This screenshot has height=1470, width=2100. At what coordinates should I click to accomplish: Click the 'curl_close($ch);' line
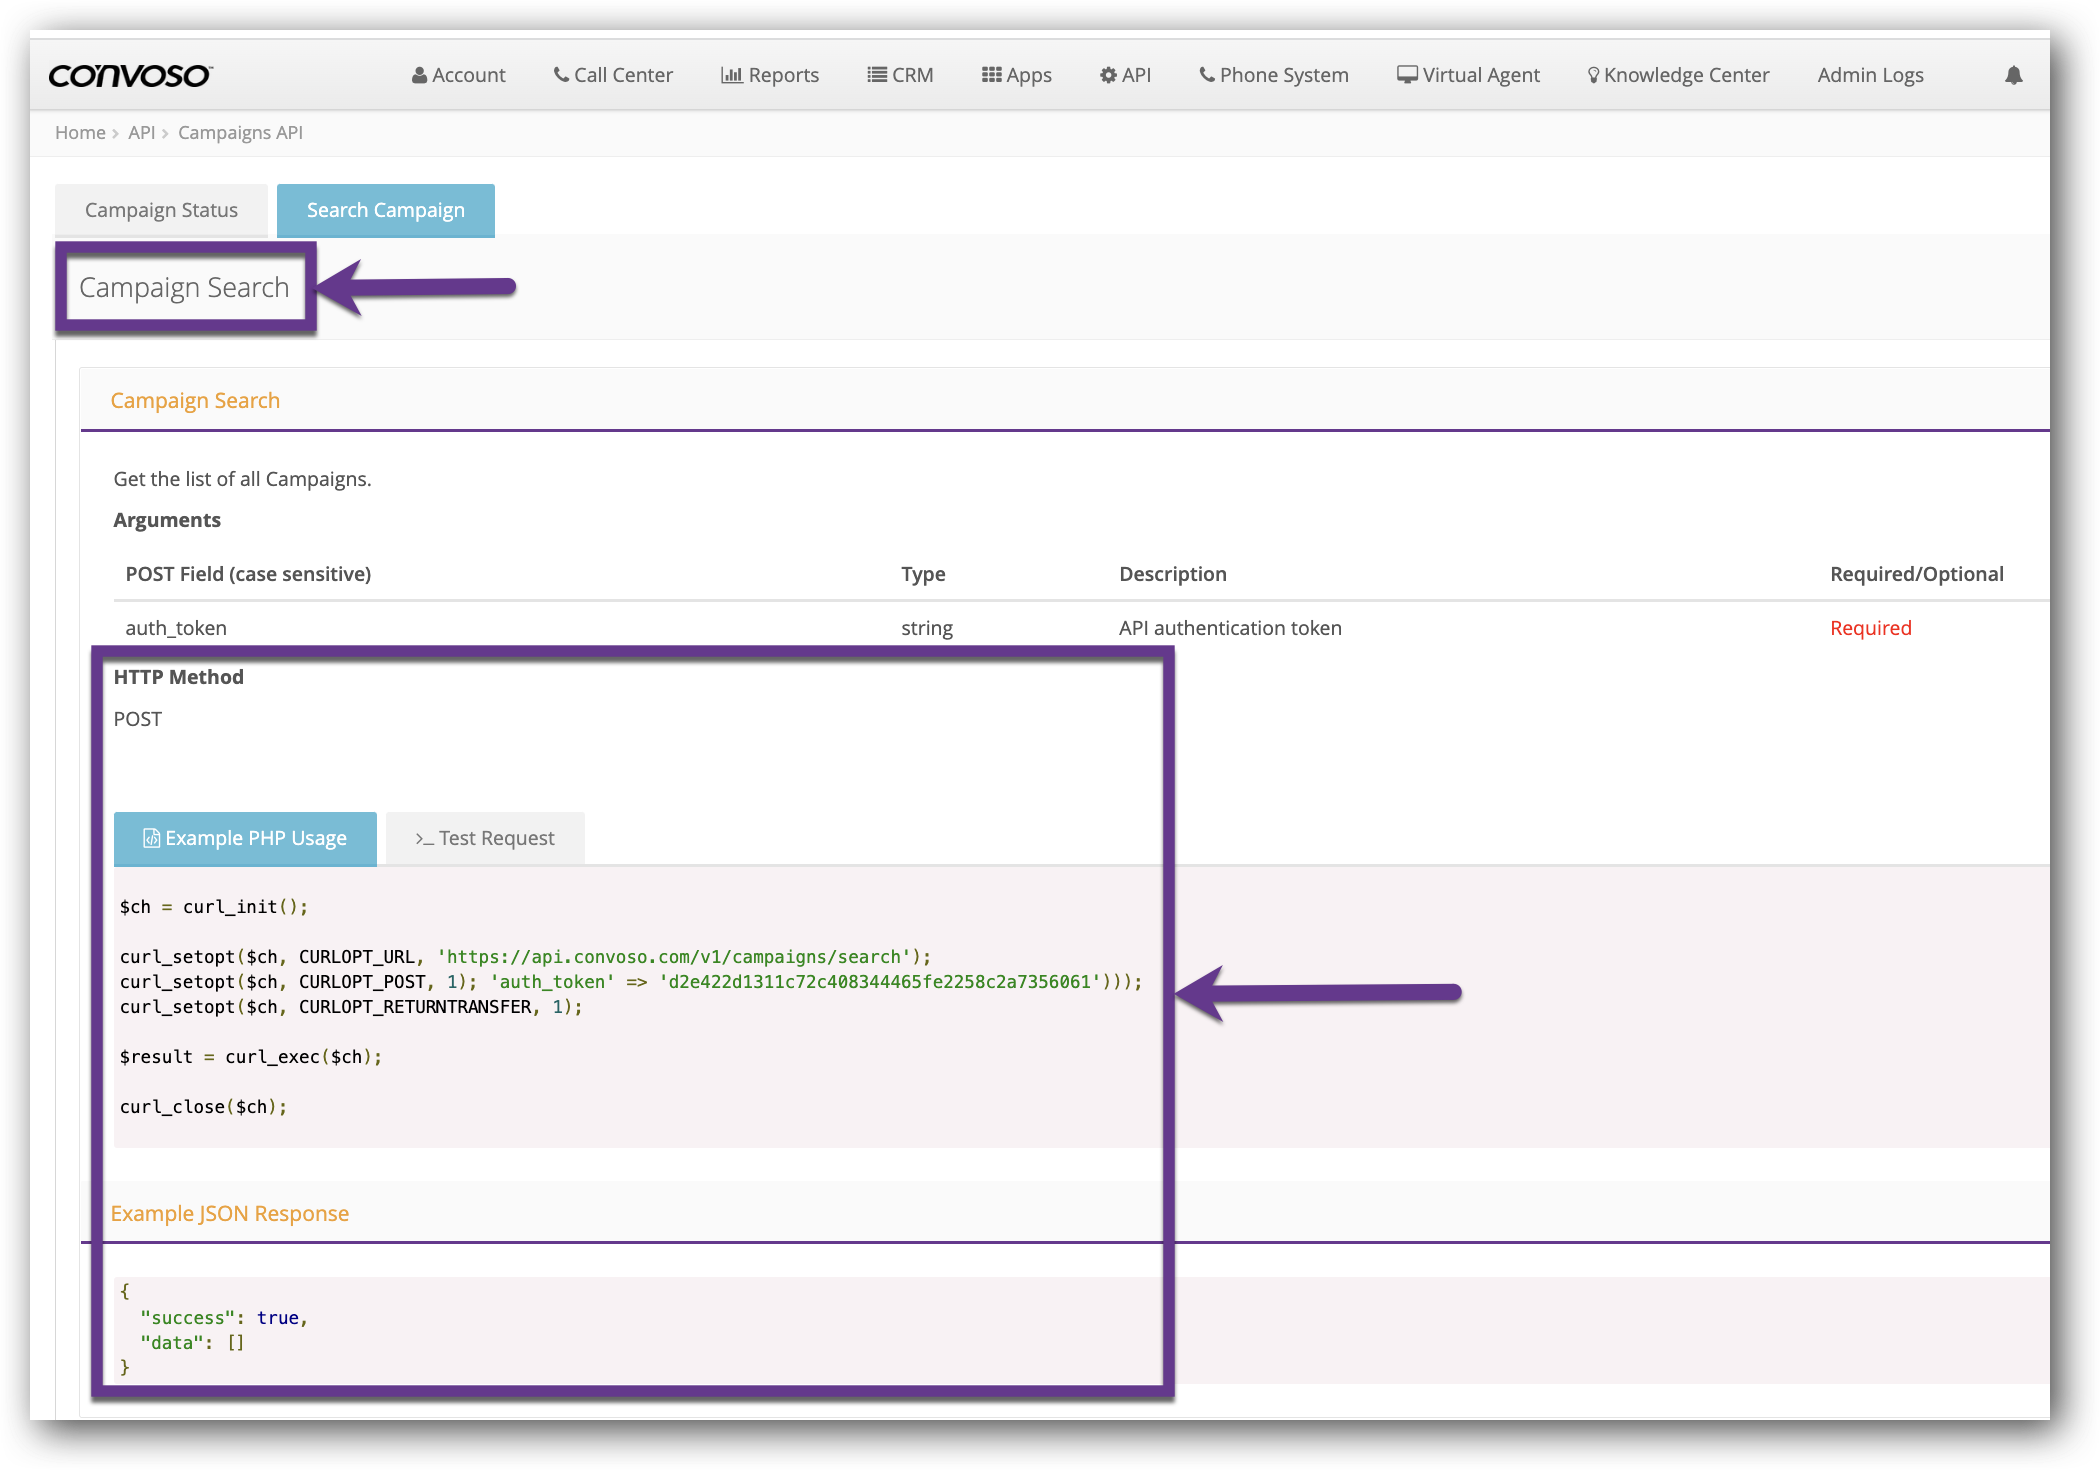(203, 1107)
